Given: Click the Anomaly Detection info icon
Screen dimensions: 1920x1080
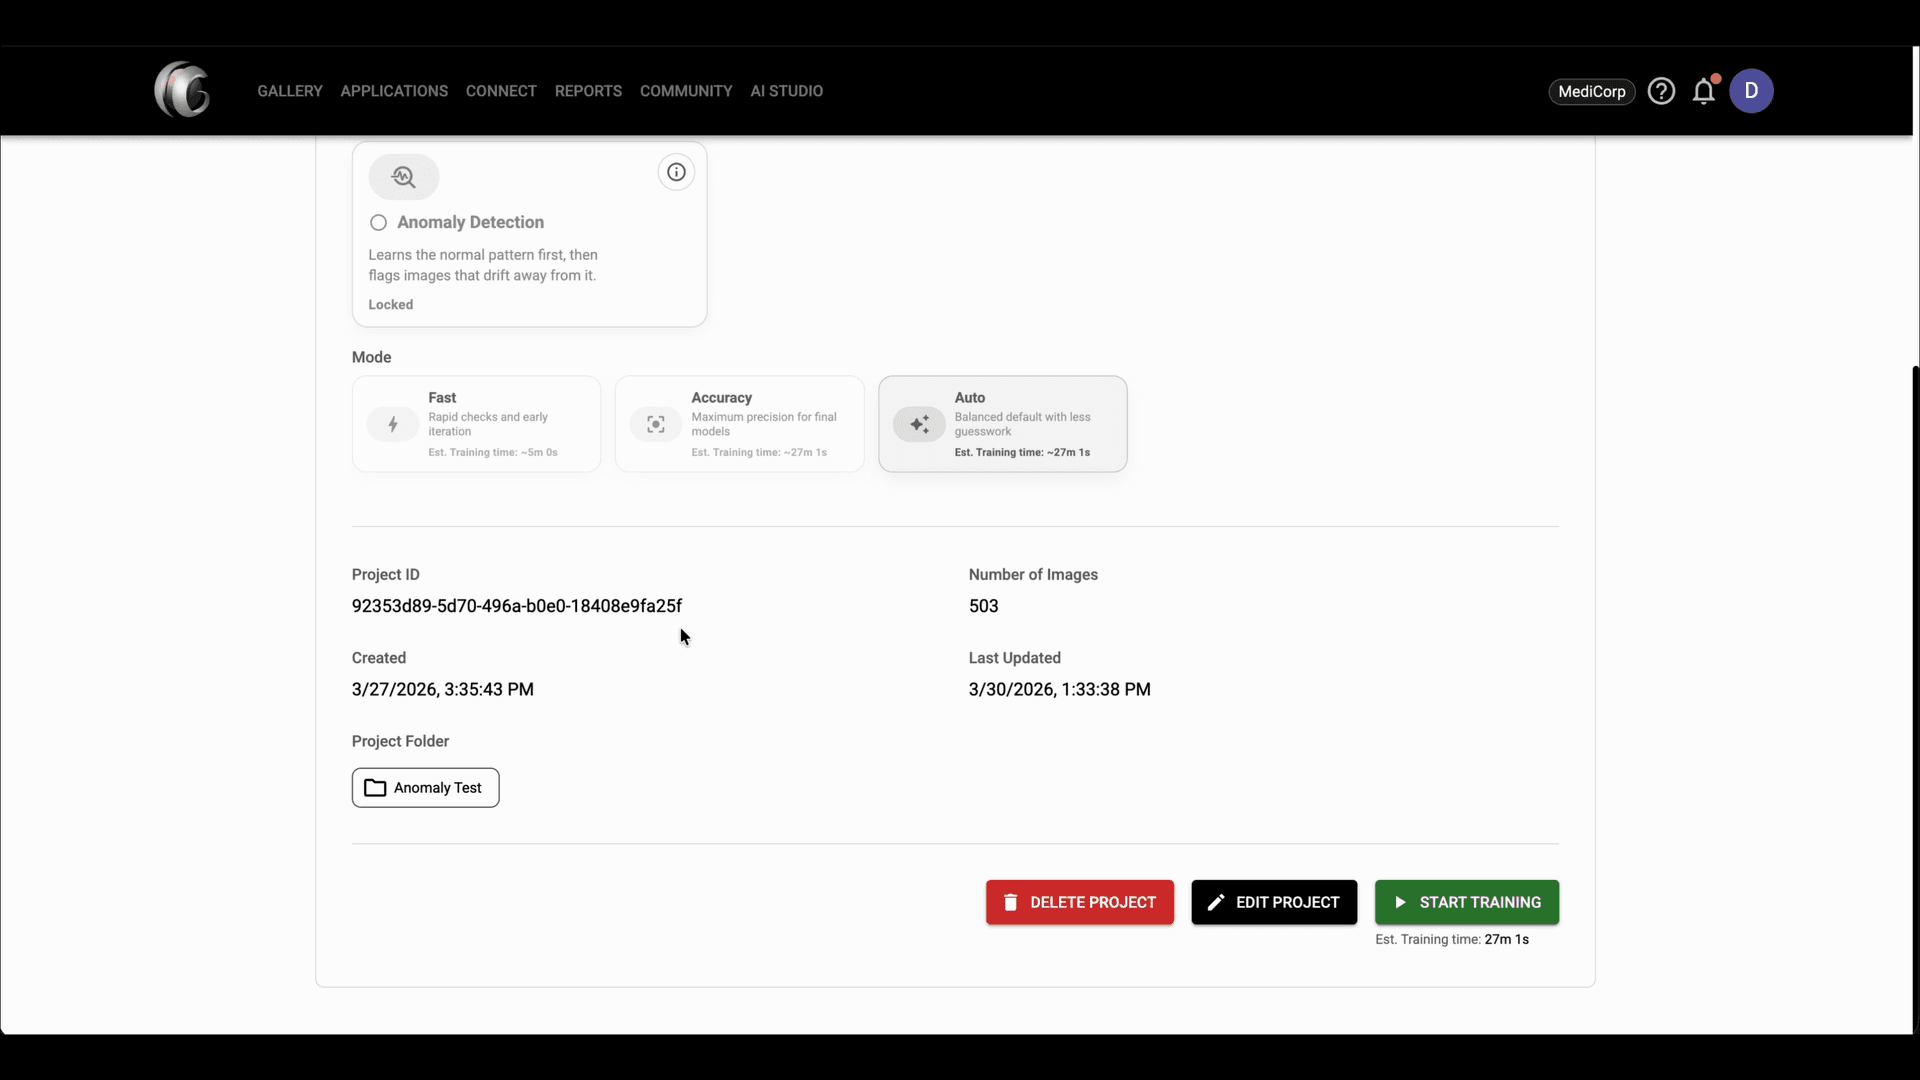Looking at the screenshot, I should coord(676,172).
